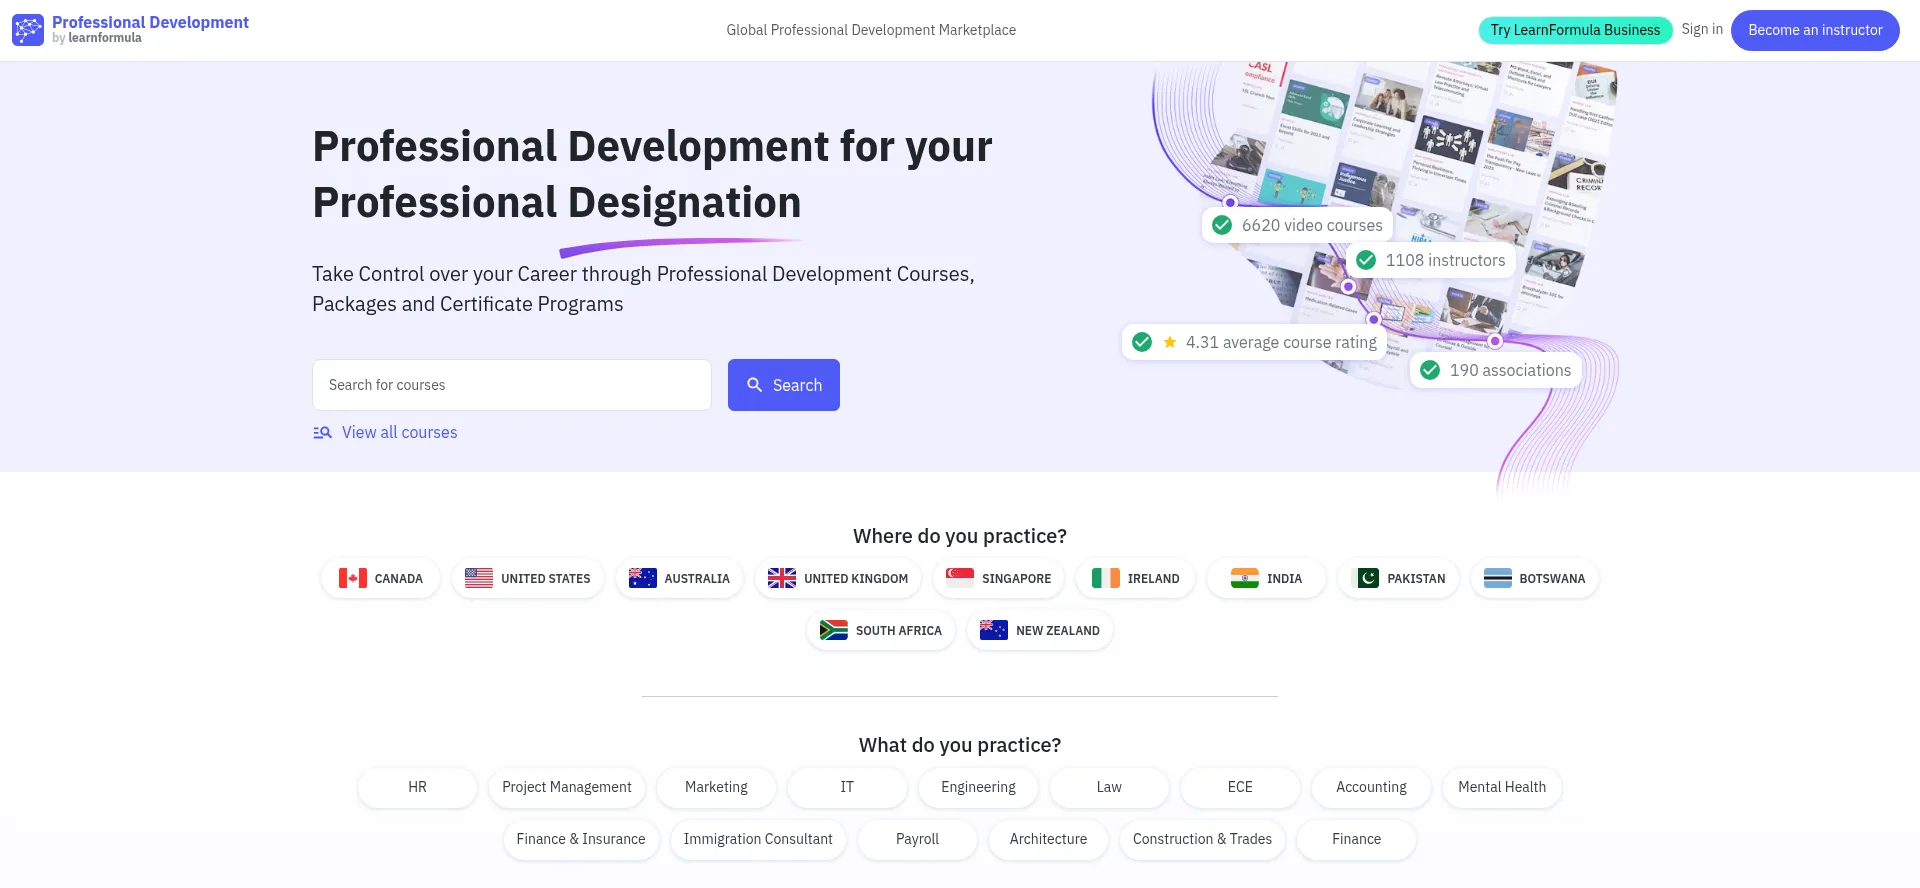Select the Engineering practice category

pos(977,787)
